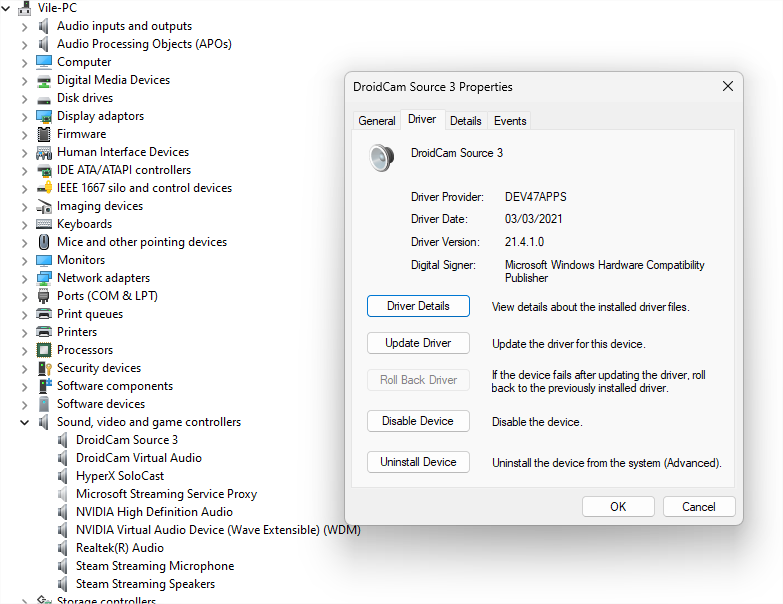Click the IEEE 1667 silo devices icon
This screenshot has height=604, width=783.
pos(44,188)
